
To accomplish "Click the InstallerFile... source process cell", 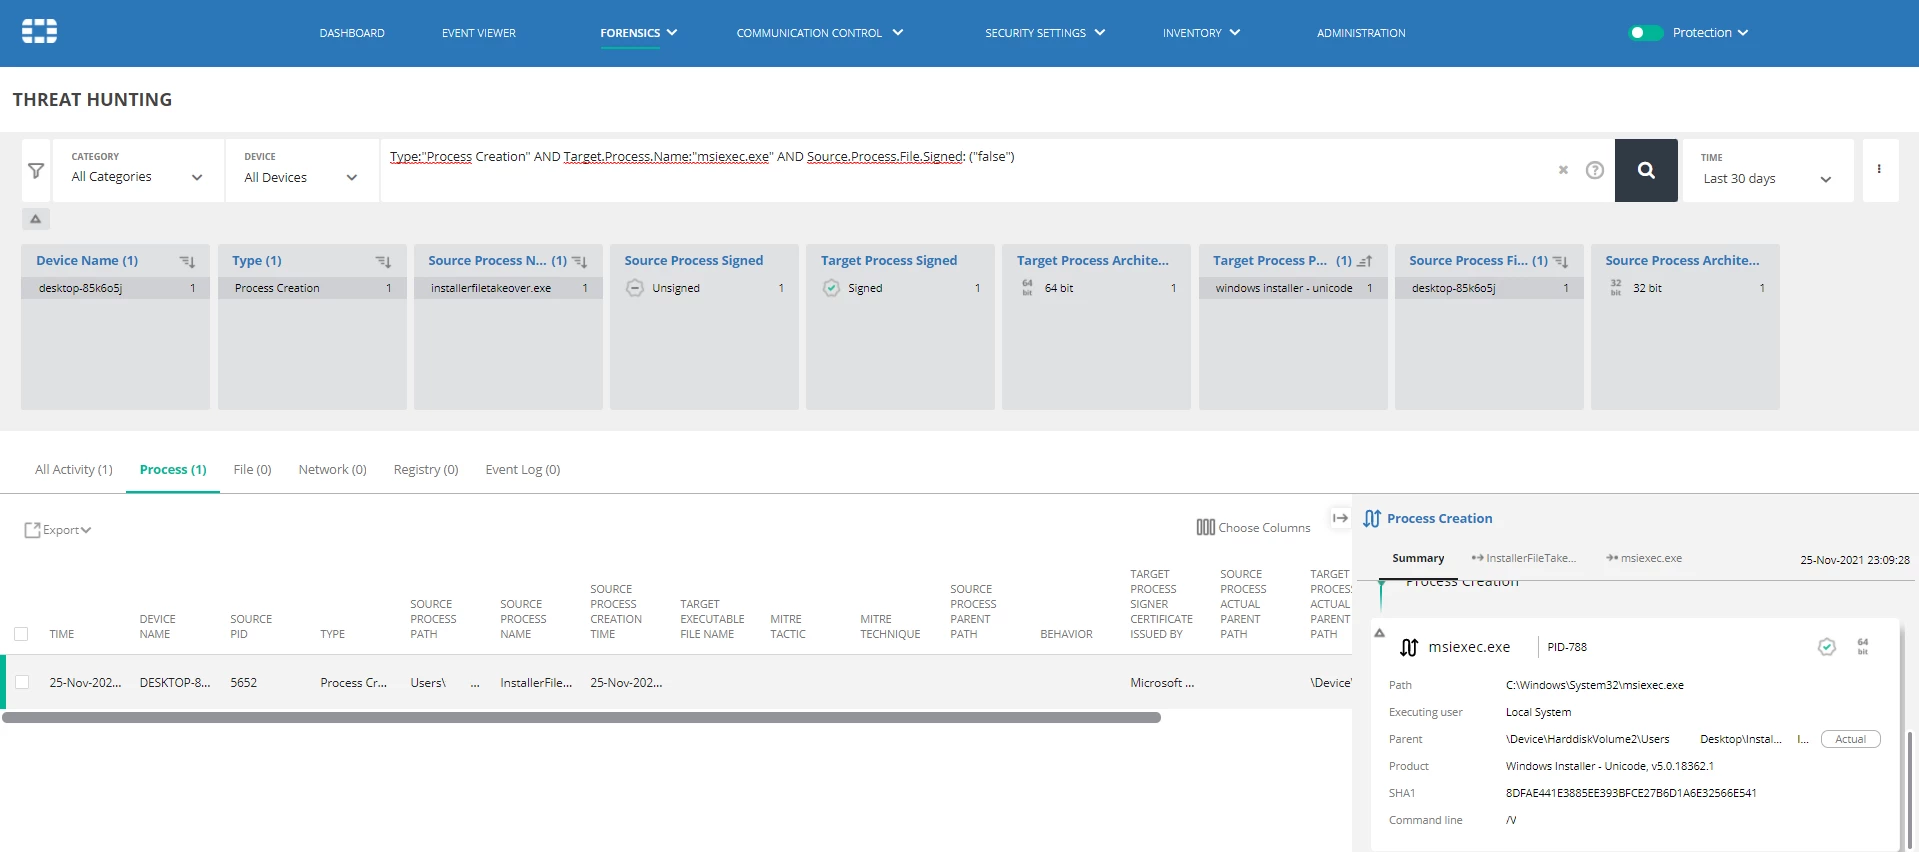I will click(536, 682).
